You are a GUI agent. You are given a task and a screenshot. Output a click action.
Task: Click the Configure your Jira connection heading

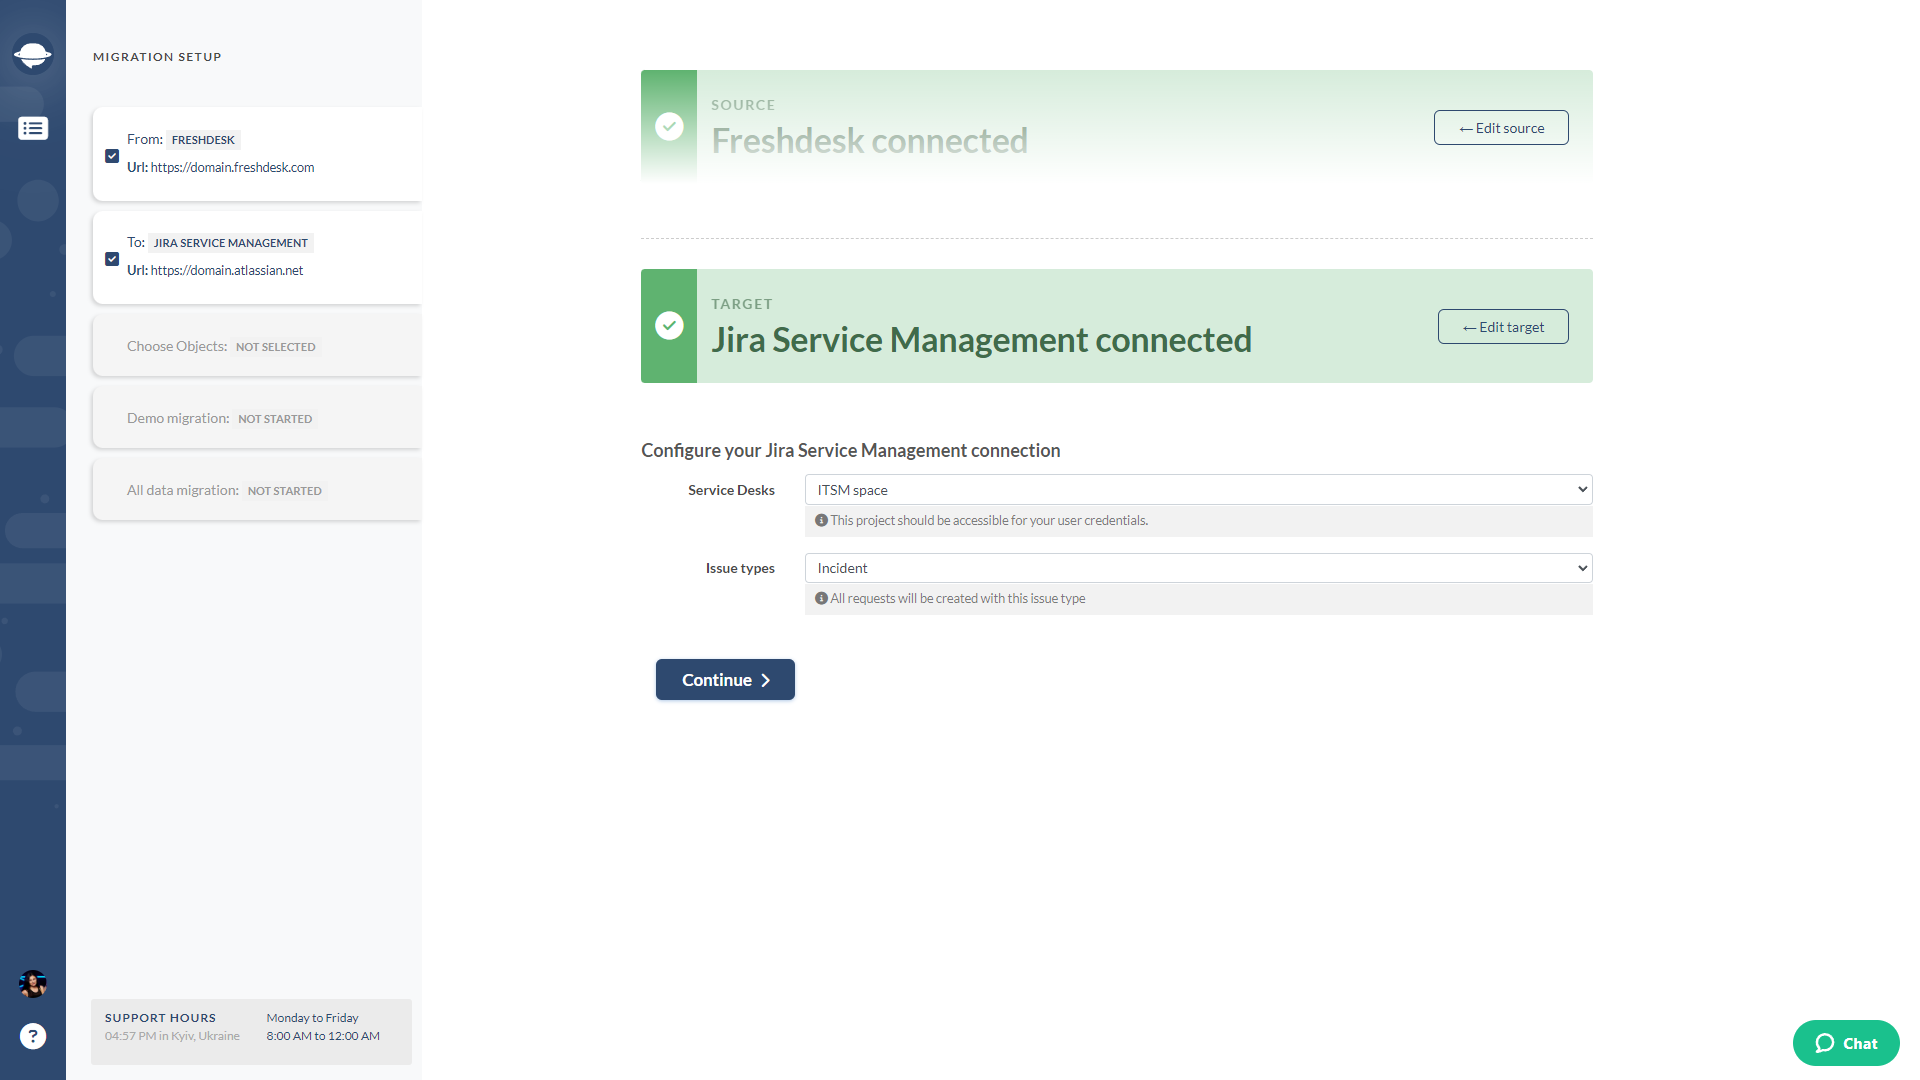(x=851, y=450)
